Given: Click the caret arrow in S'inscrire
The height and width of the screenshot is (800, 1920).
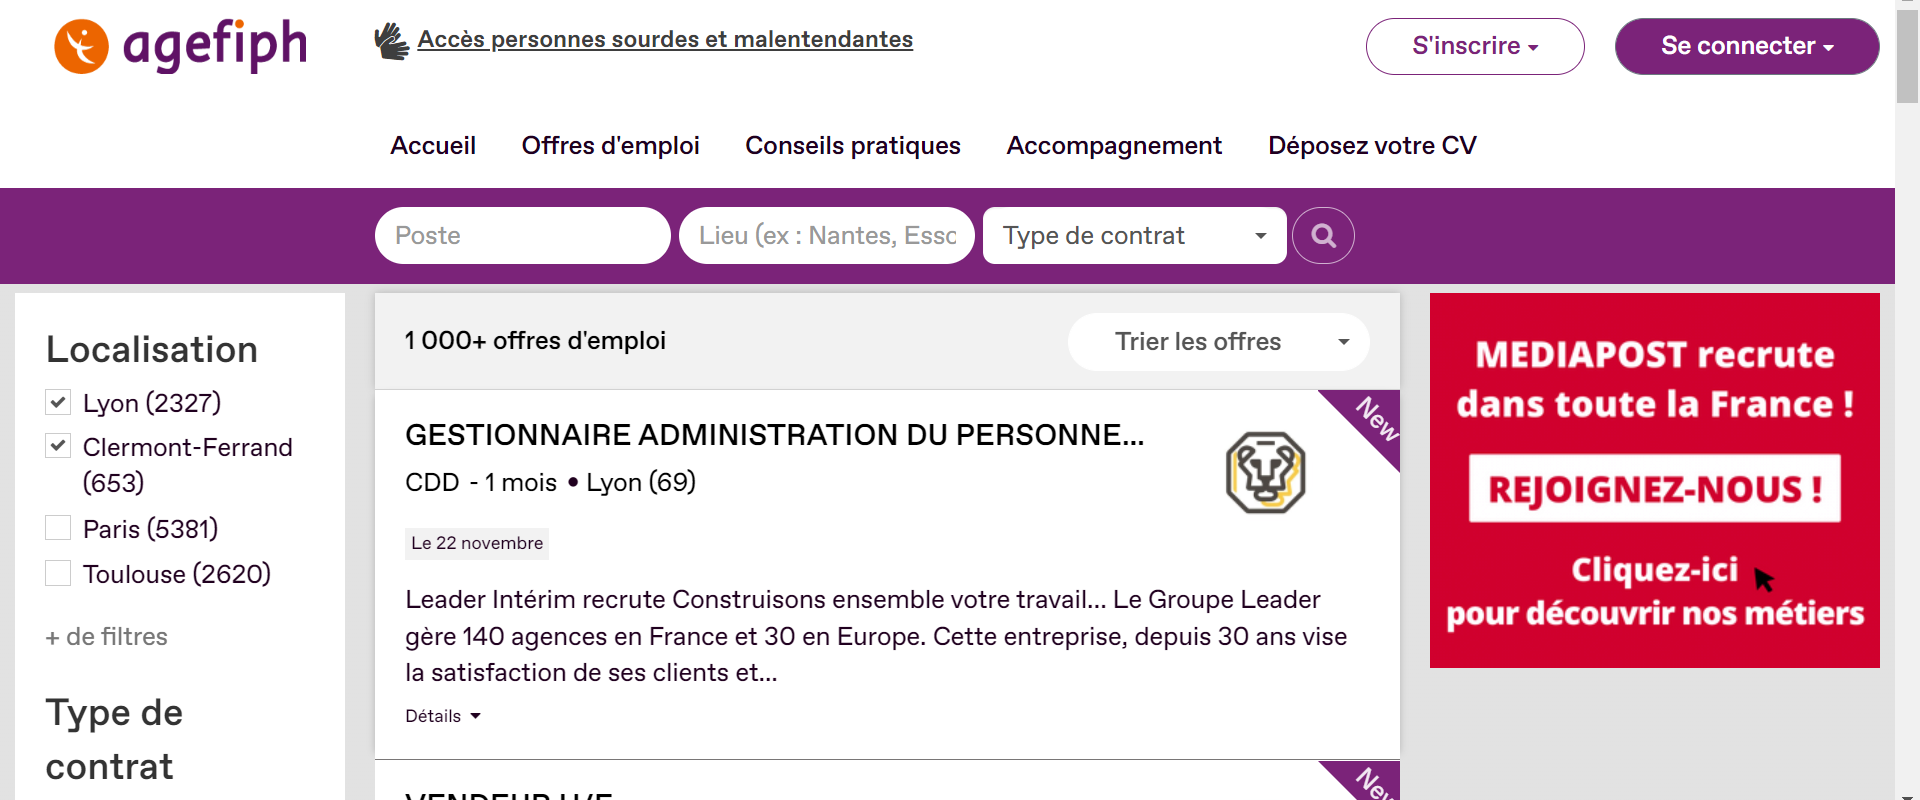Looking at the screenshot, I should pyautogui.click(x=1533, y=47).
